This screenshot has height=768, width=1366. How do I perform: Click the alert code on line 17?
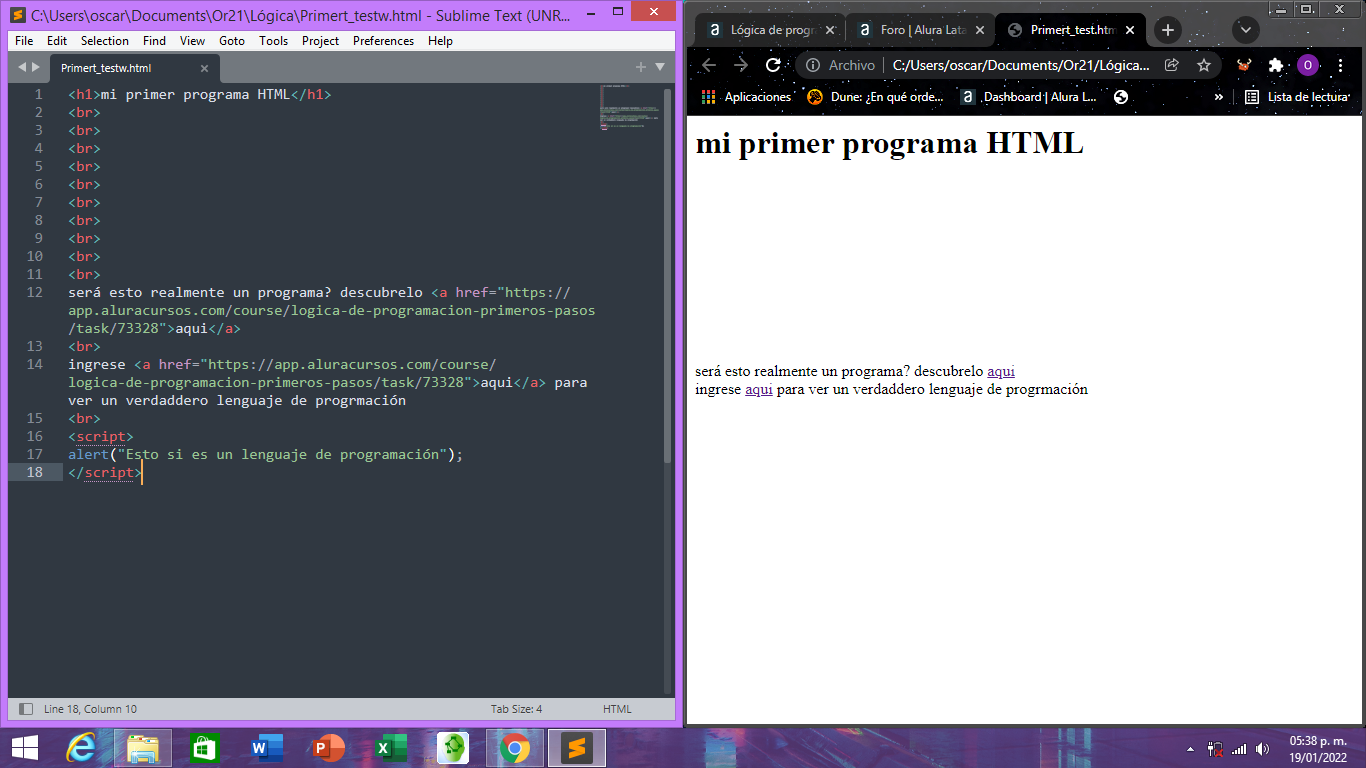tap(266, 454)
